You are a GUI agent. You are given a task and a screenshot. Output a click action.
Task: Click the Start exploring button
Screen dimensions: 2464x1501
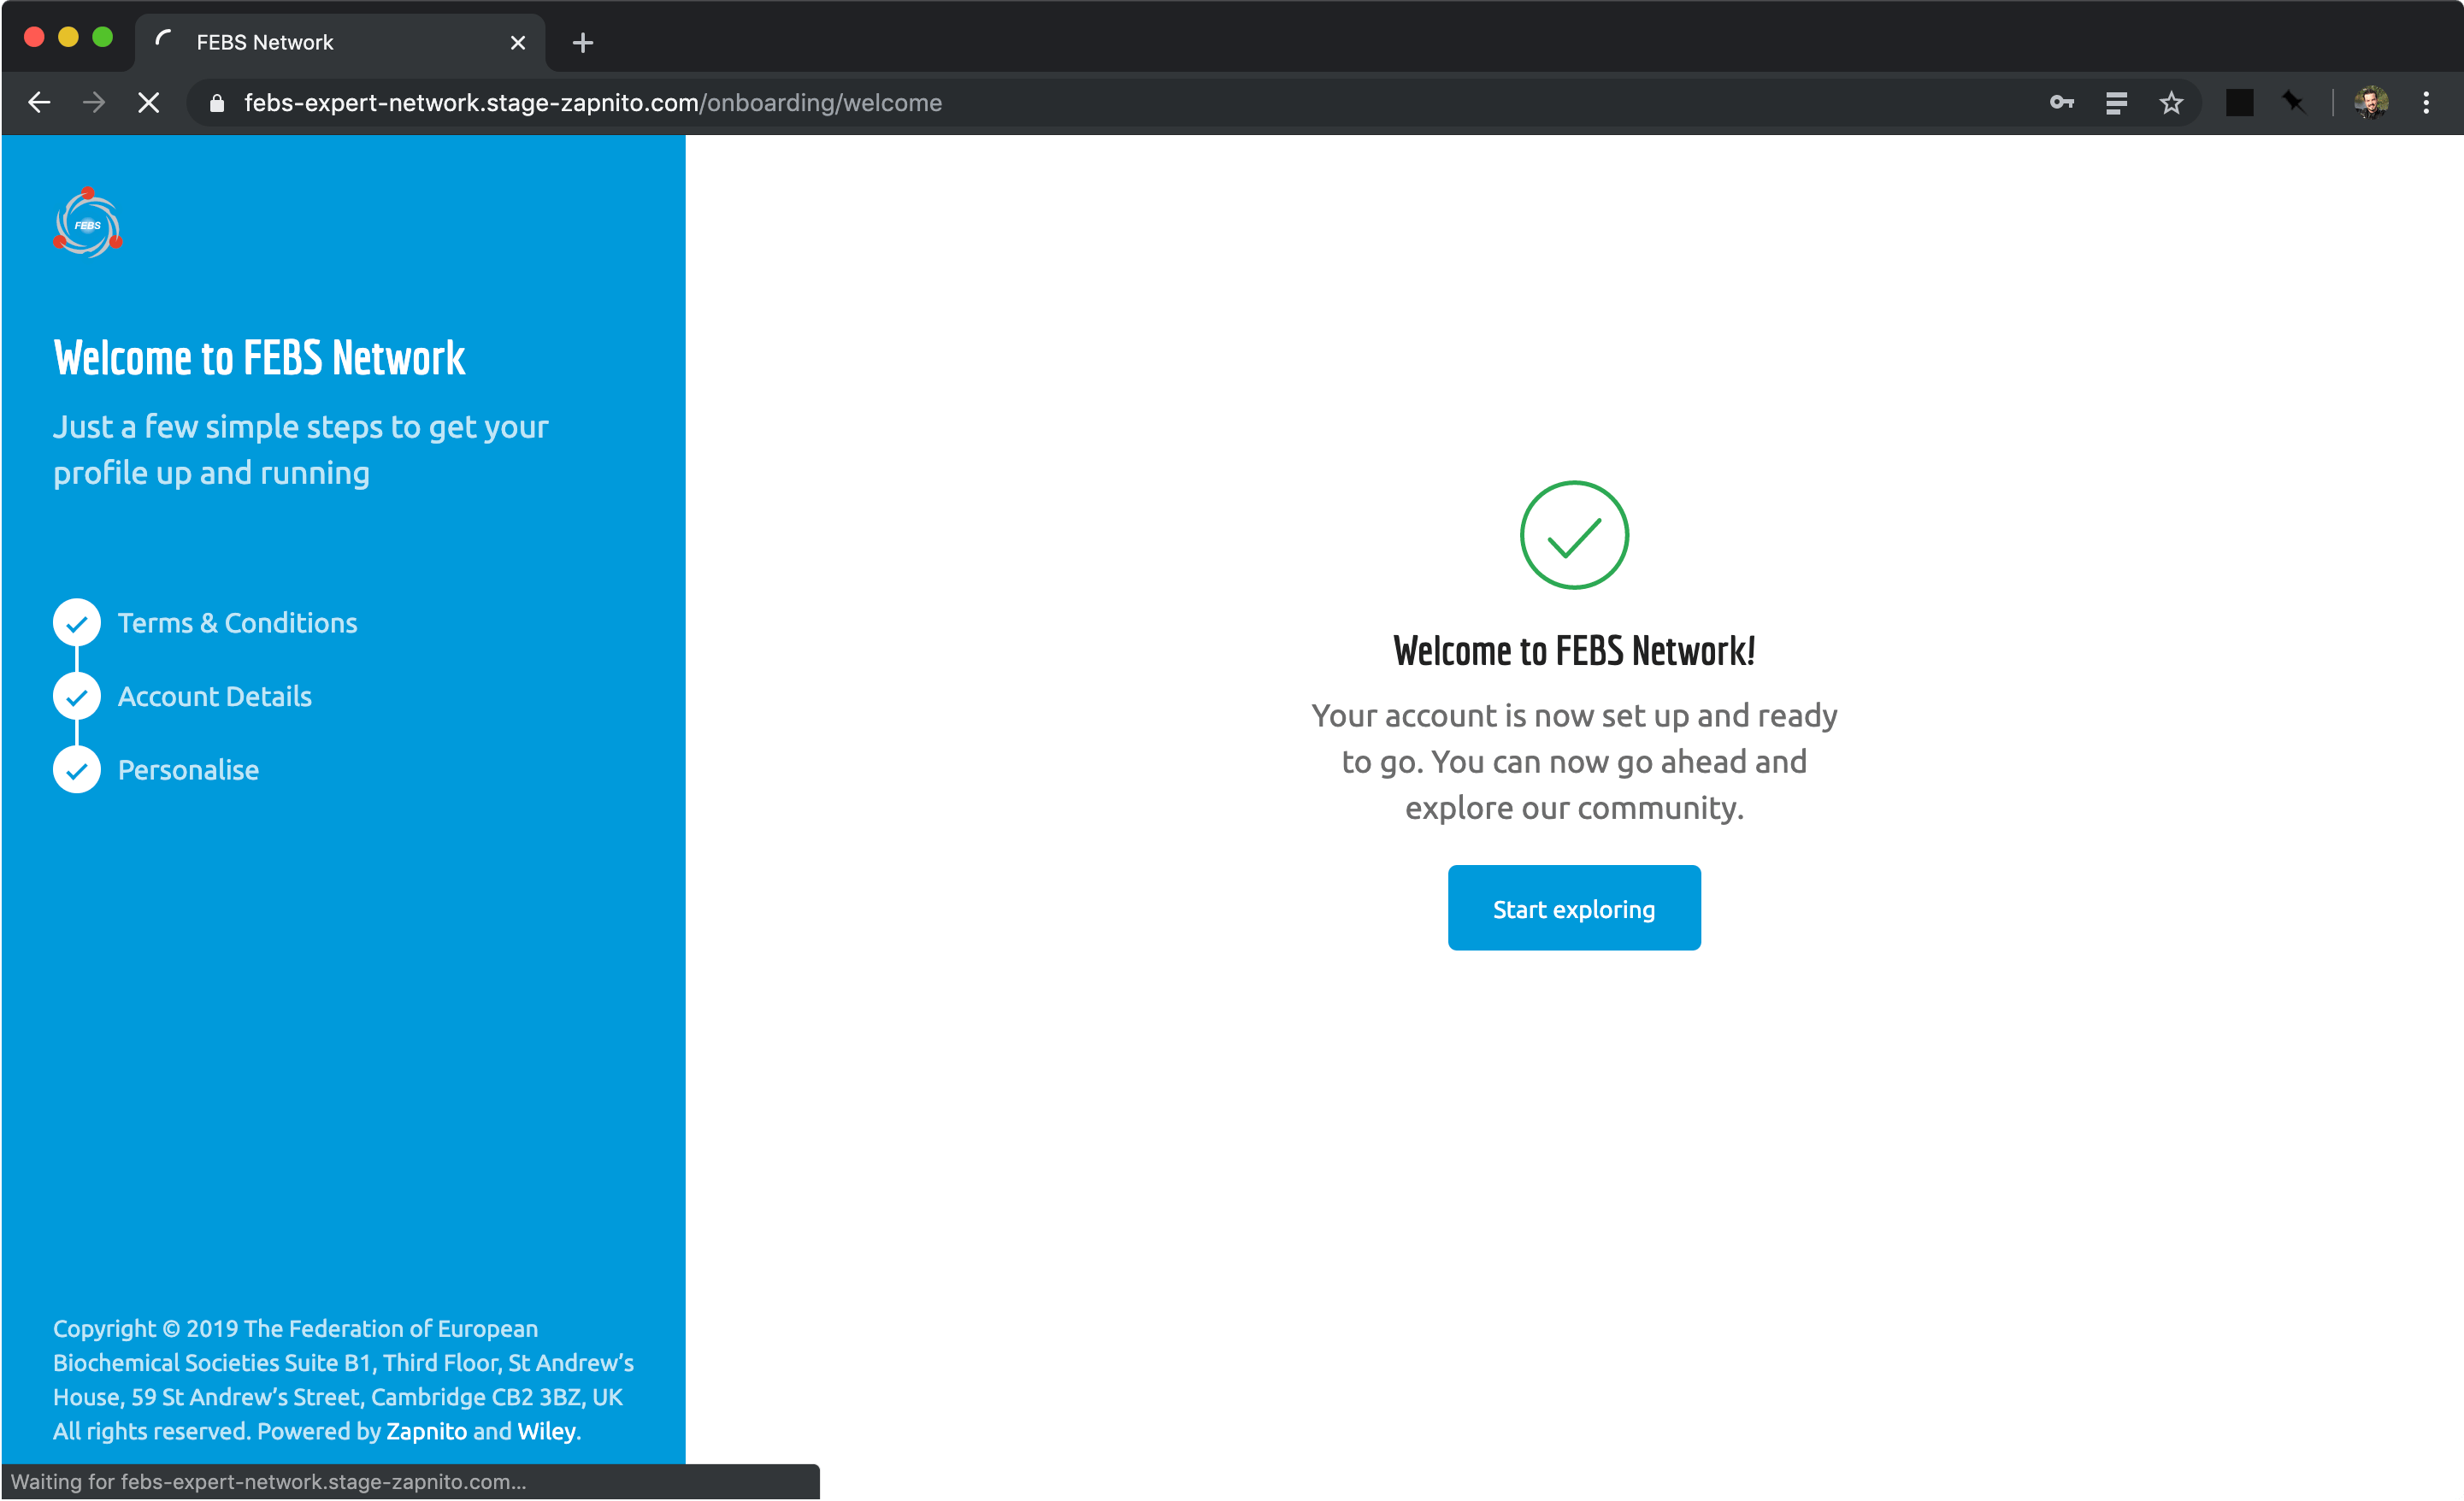[1573, 908]
